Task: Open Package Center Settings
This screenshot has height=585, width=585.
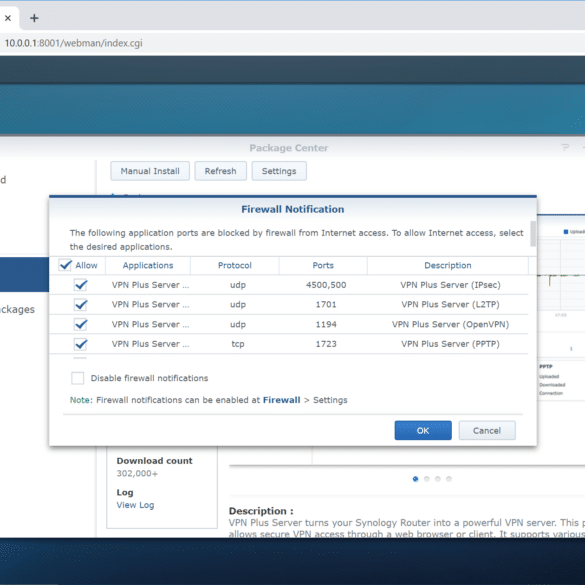Action: coord(279,171)
